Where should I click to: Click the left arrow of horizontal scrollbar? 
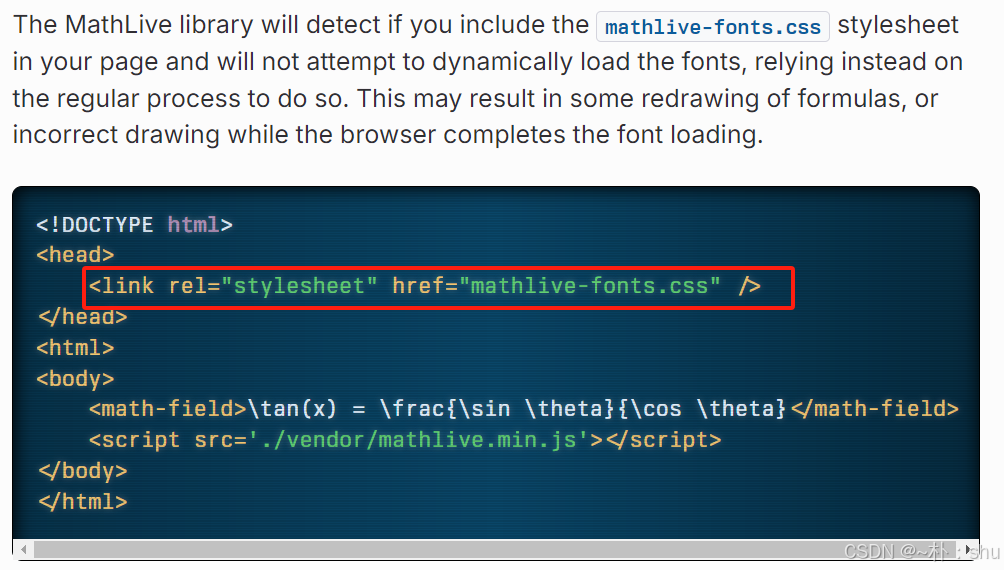(24, 550)
